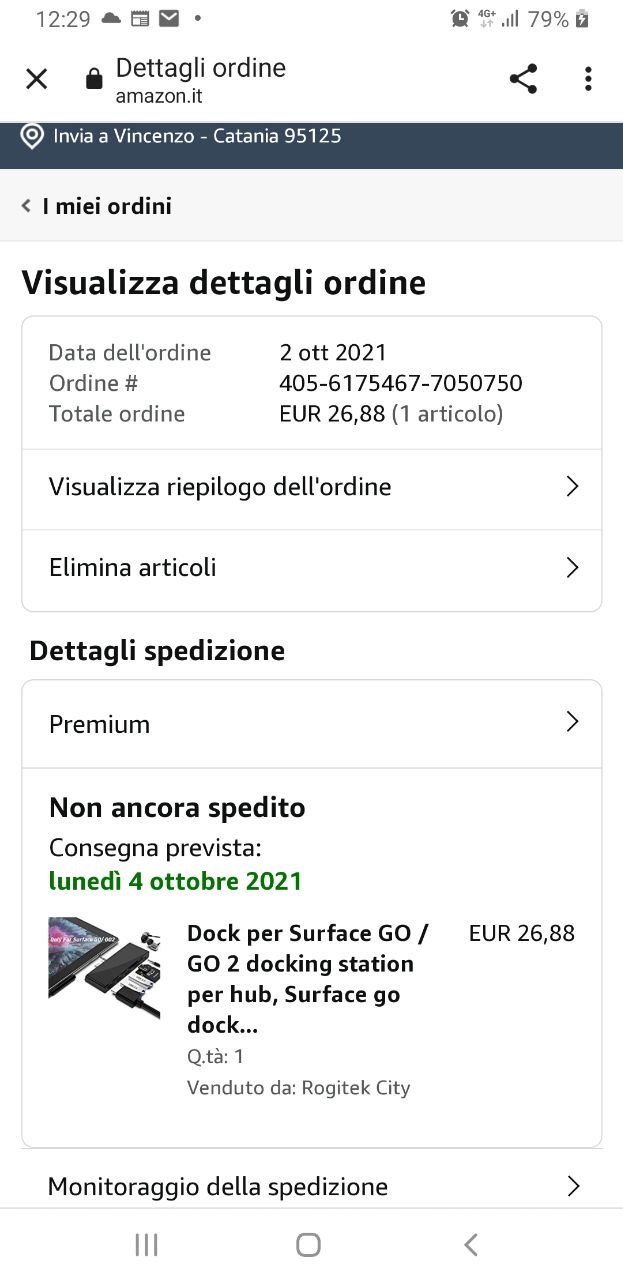Tap Invia a Vincenzo delivery address
The height and width of the screenshot is (1280, 623).
pos(197,136)
